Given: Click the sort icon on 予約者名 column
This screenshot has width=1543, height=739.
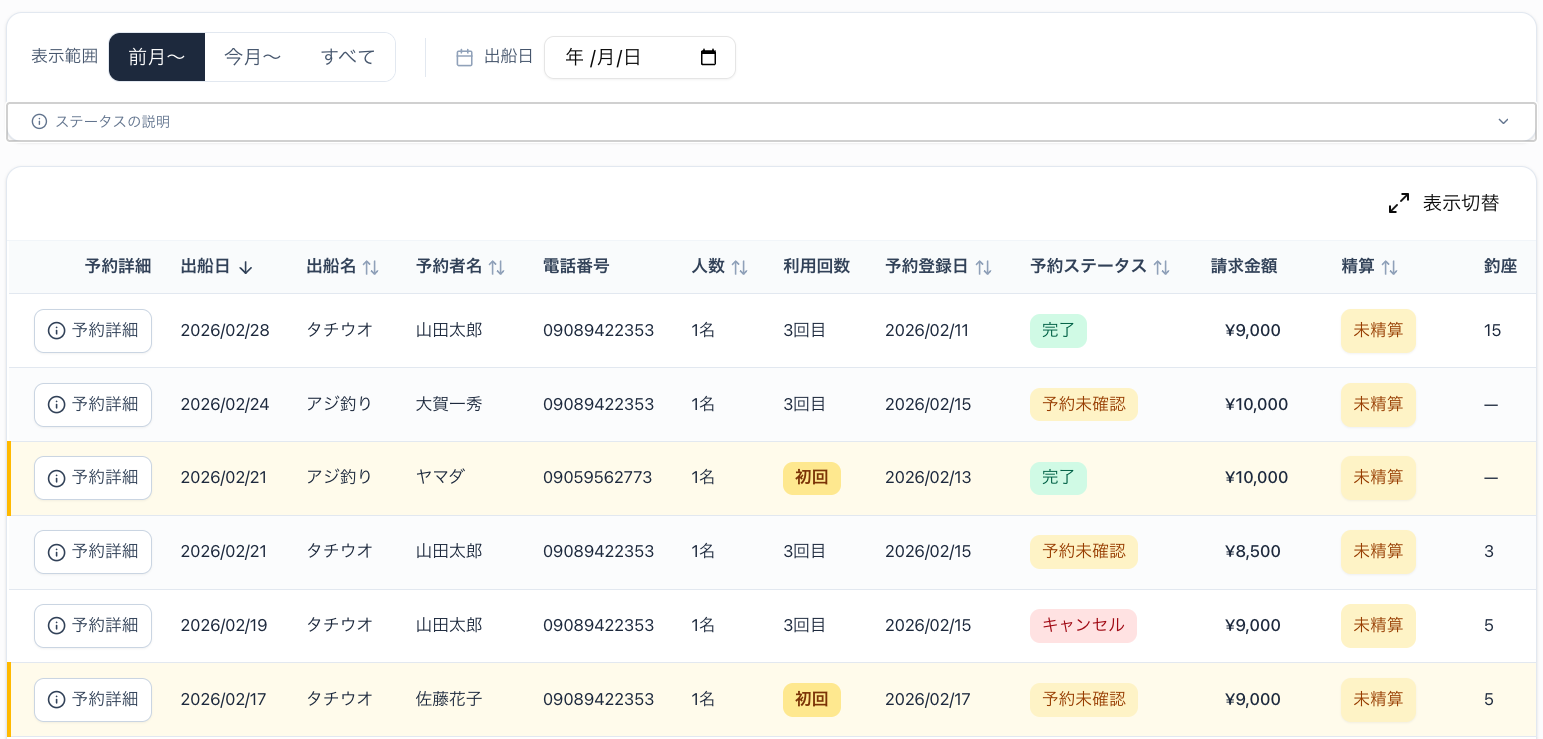Looking at the screenshot, I should click(x=498, y=266).
